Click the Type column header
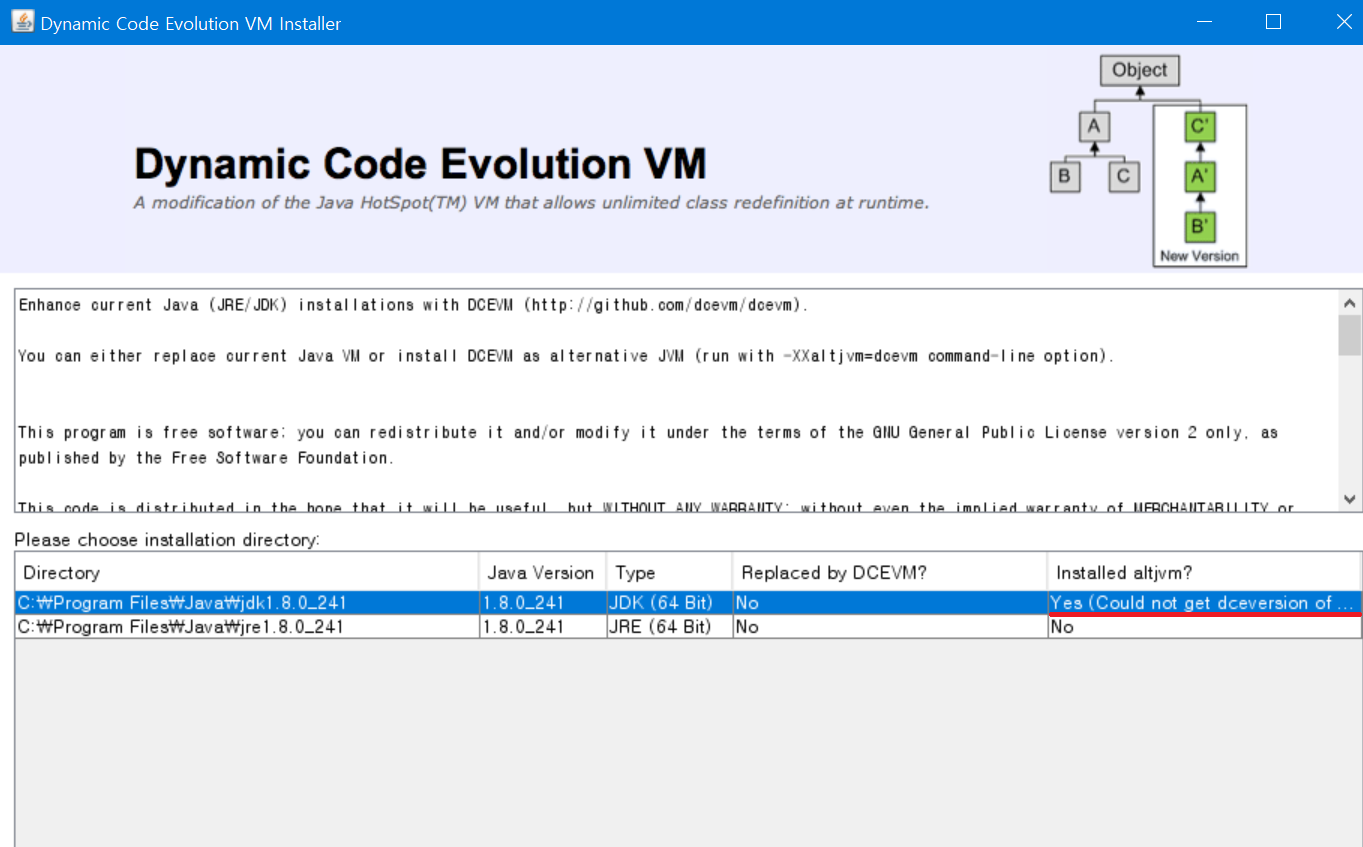 tap(669, 572)
